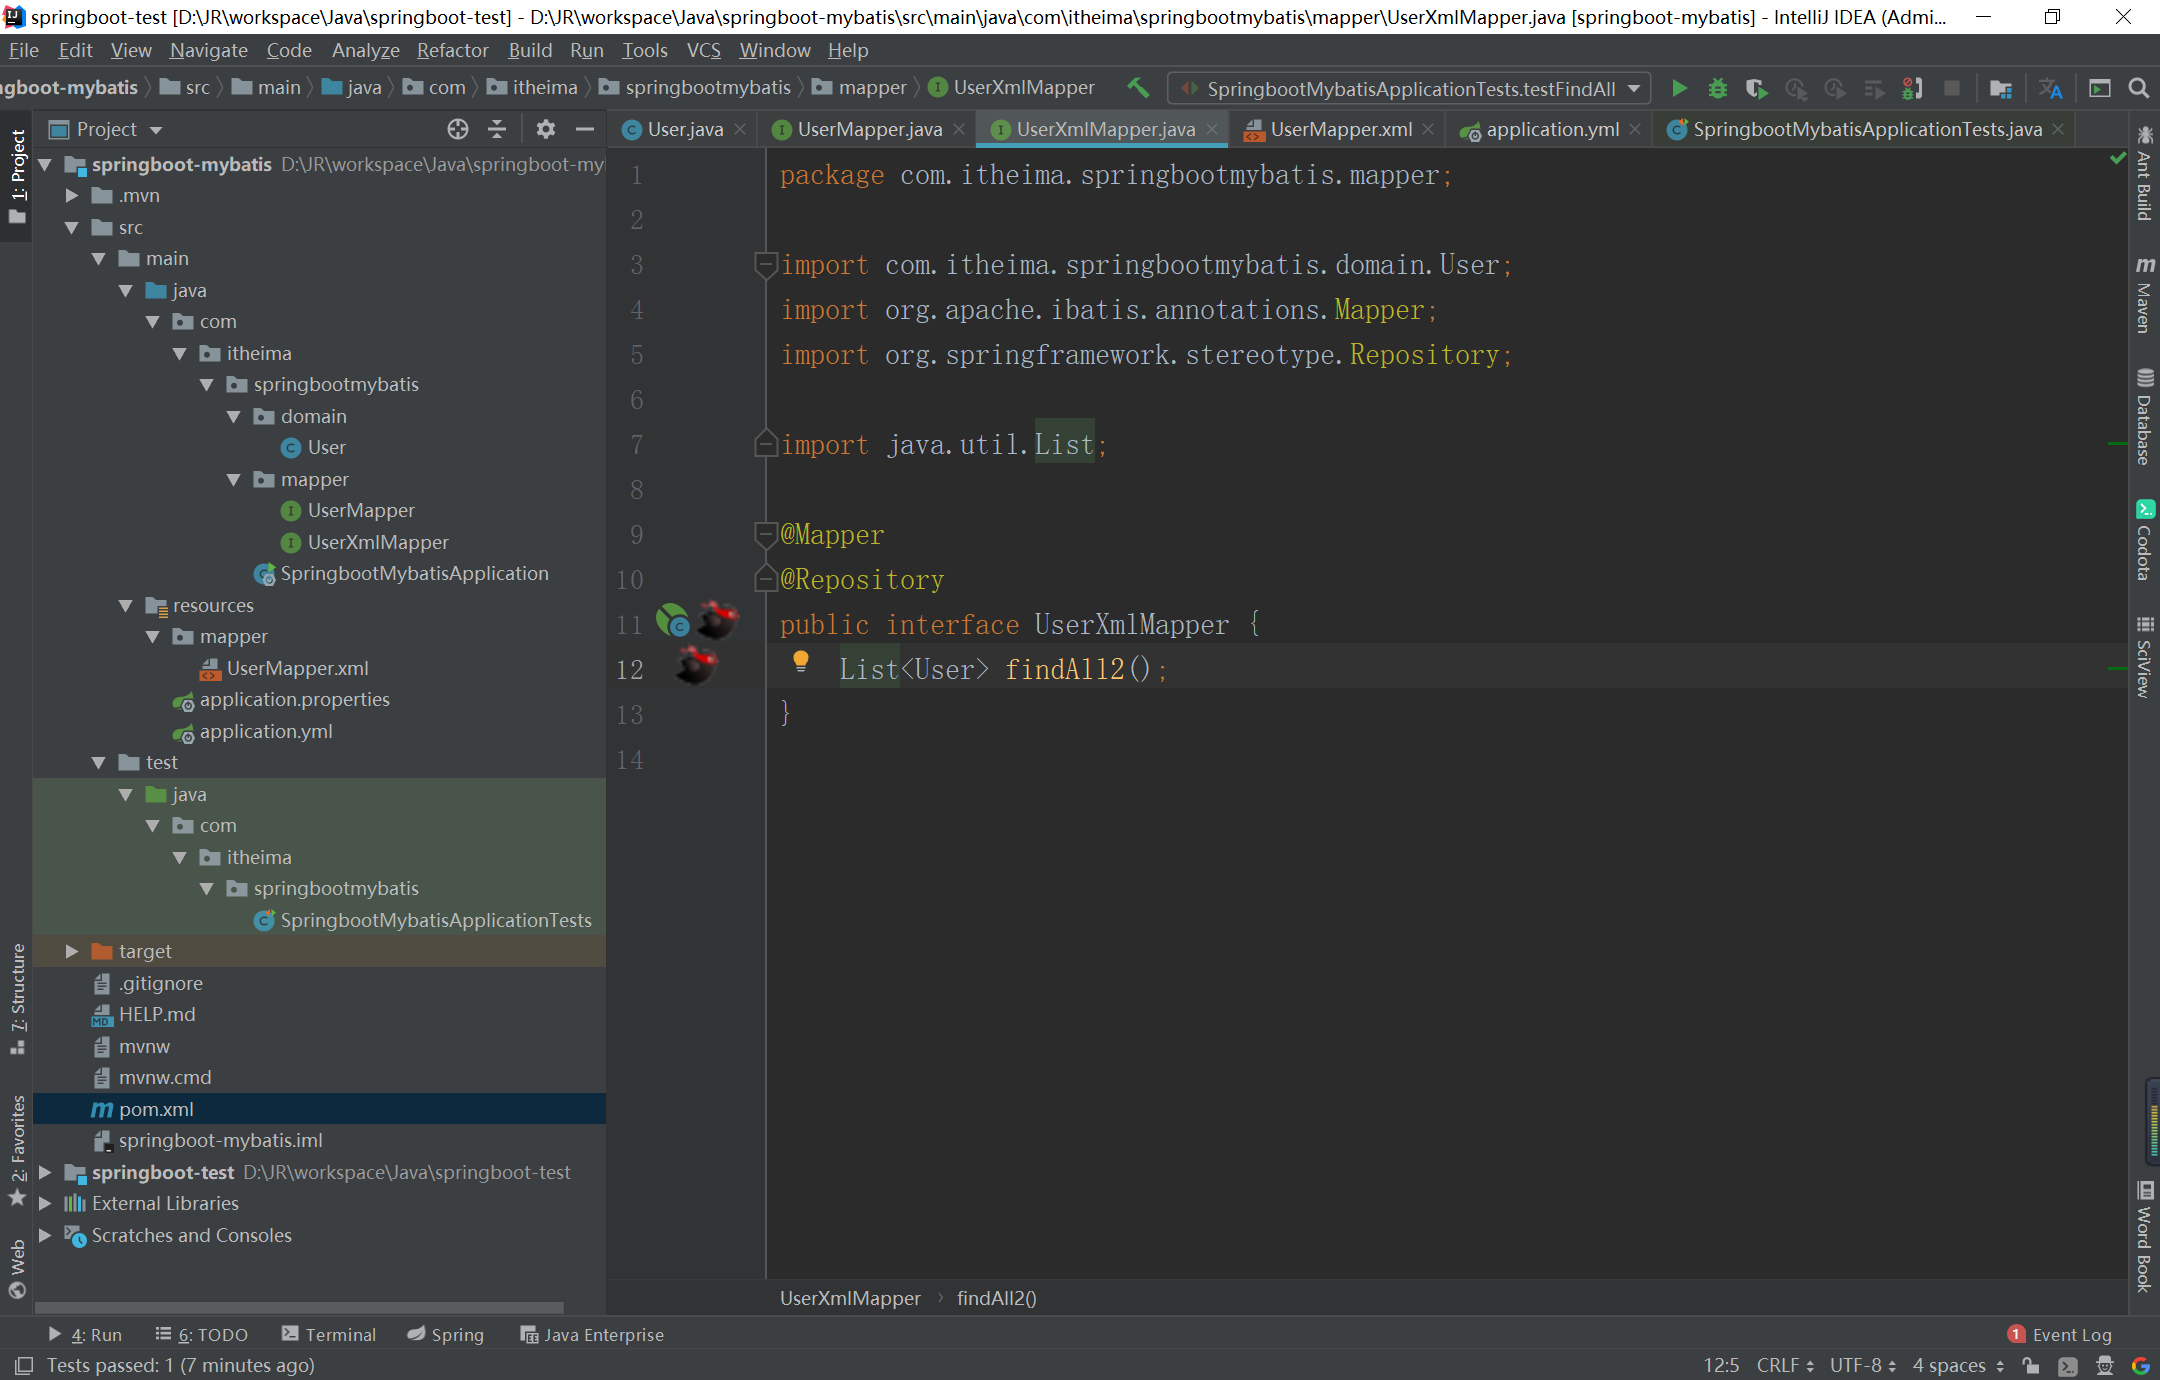Image resolution: width=2160 pixels, height=1380 pixels.
Task: Expand External Libraries node
Action: 45,1204
